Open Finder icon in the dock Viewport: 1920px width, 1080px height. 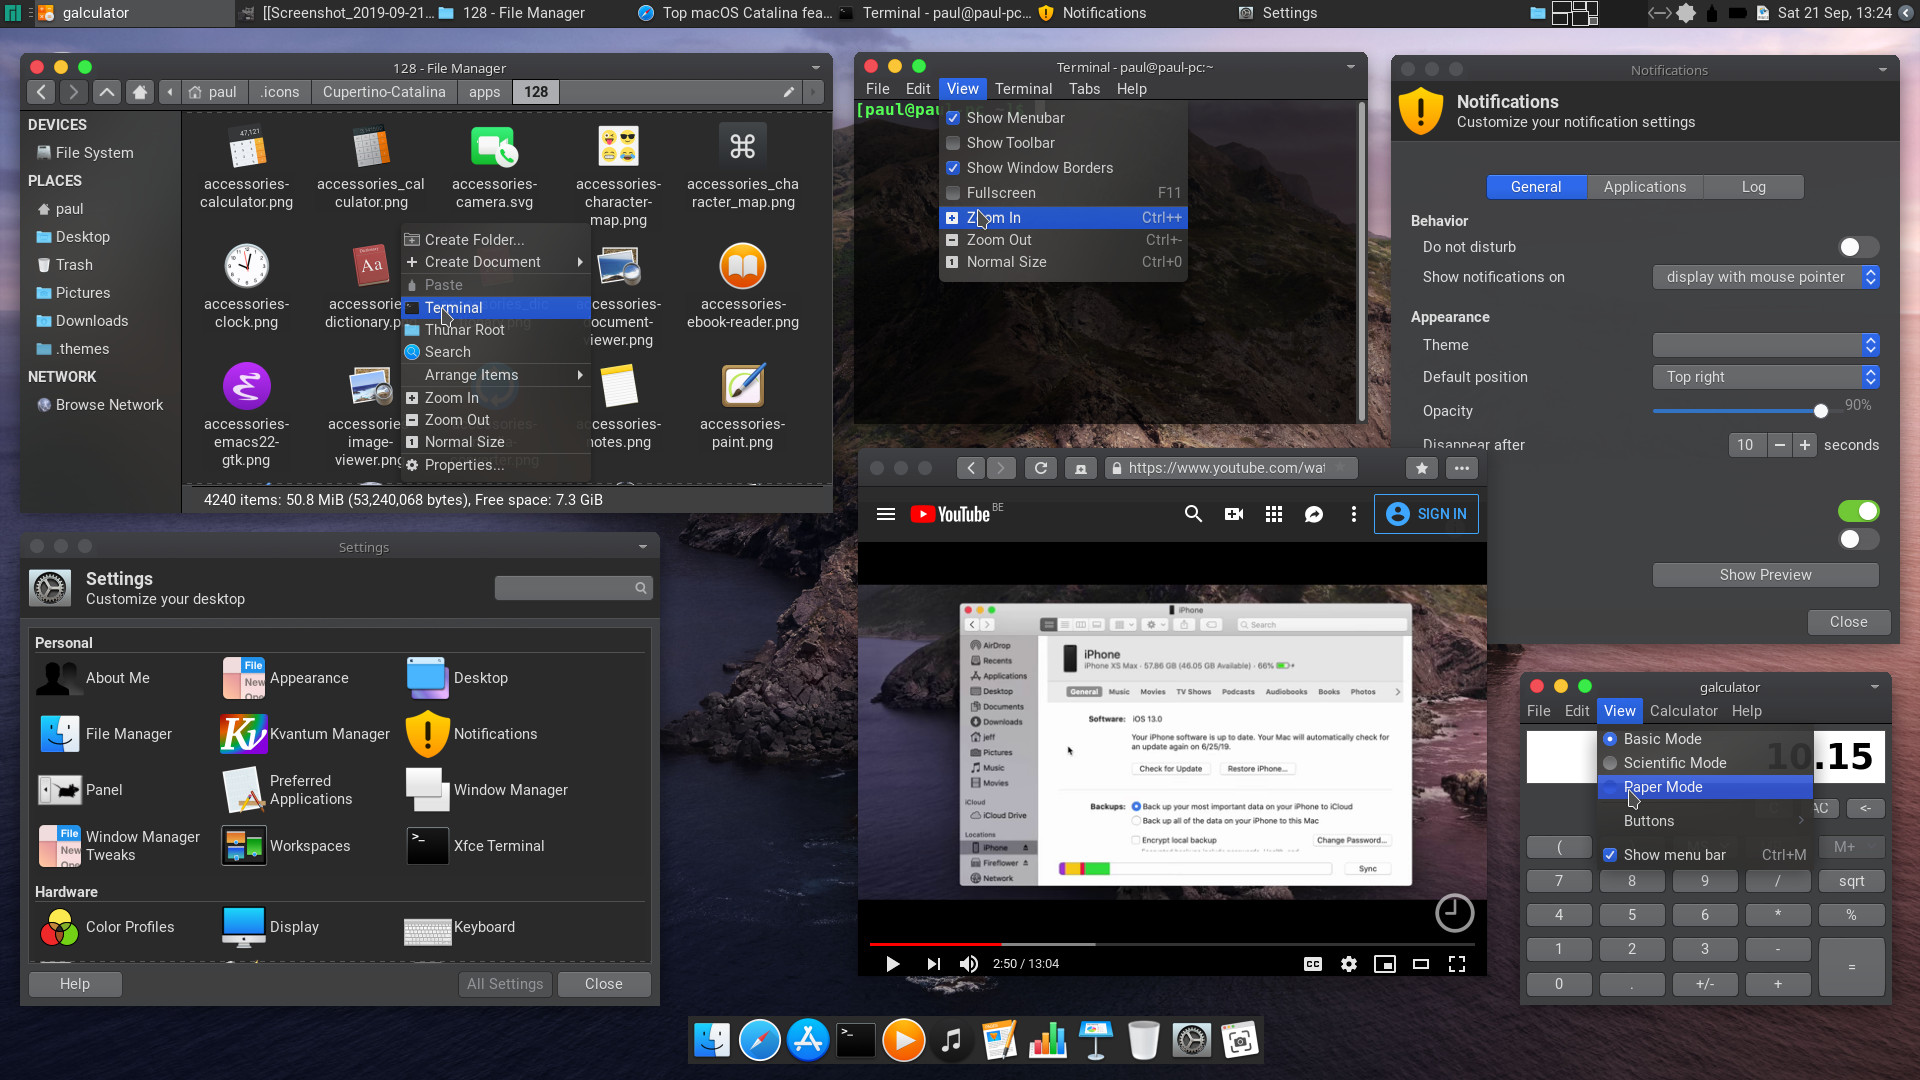[712, 1041]
